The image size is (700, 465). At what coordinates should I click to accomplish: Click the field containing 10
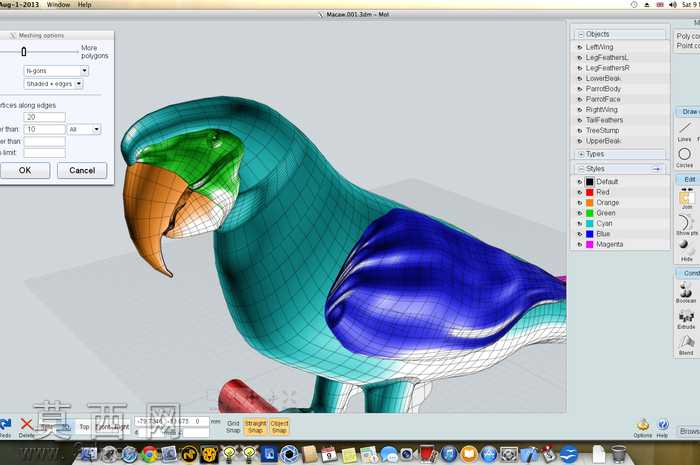[44, 129]
